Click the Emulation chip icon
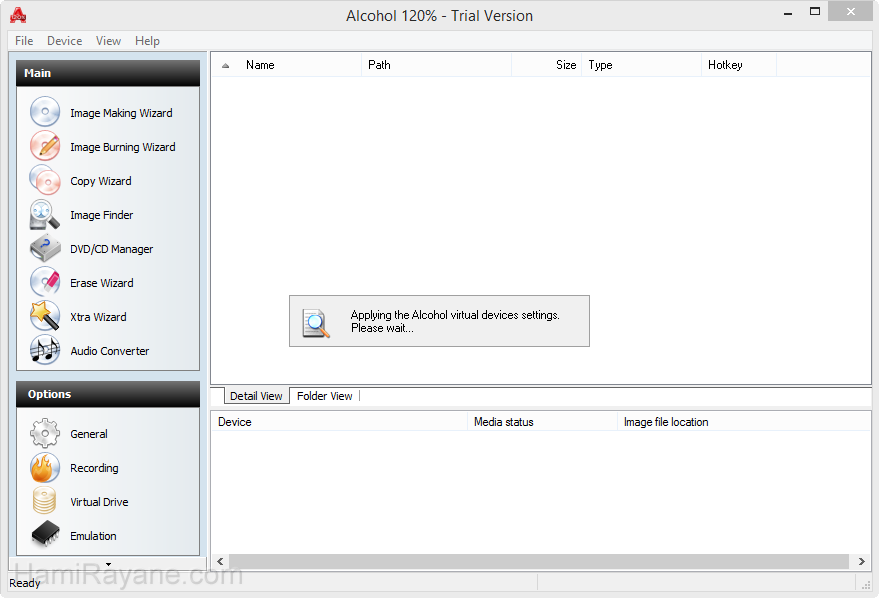The height and width of the screenshot is (598, 879). point(45,534)
